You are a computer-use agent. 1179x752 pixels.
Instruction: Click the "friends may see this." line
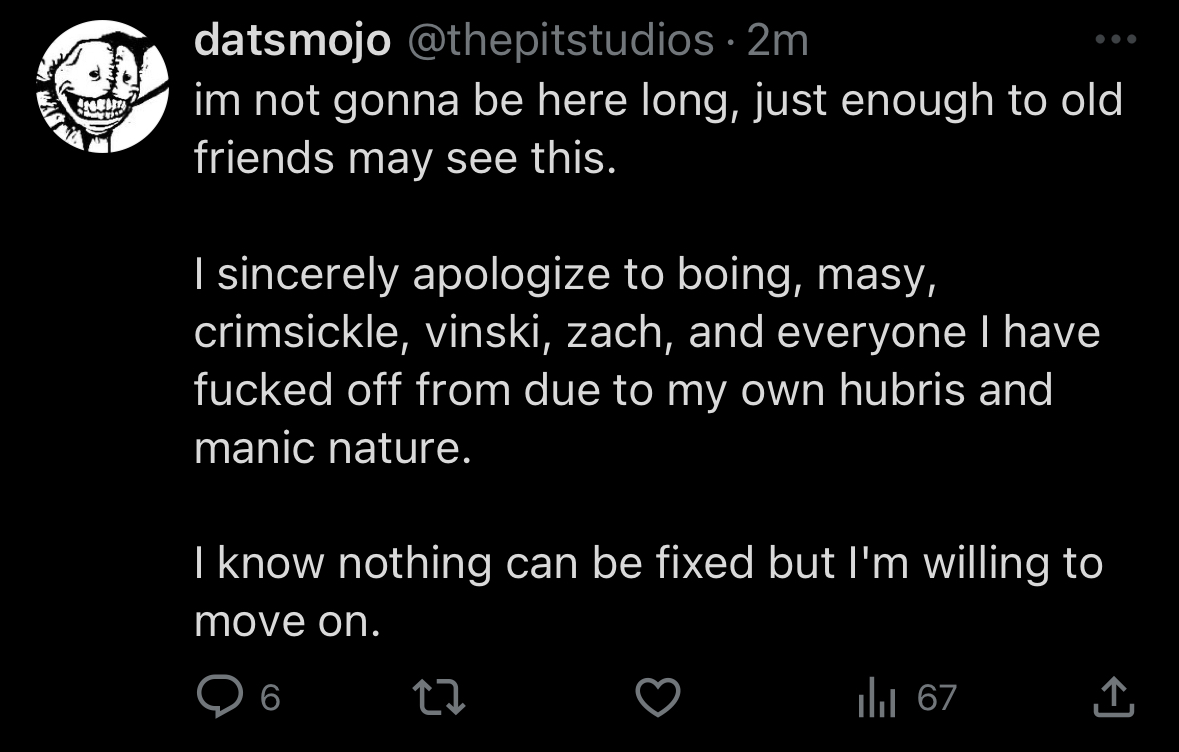click(401, 158)
